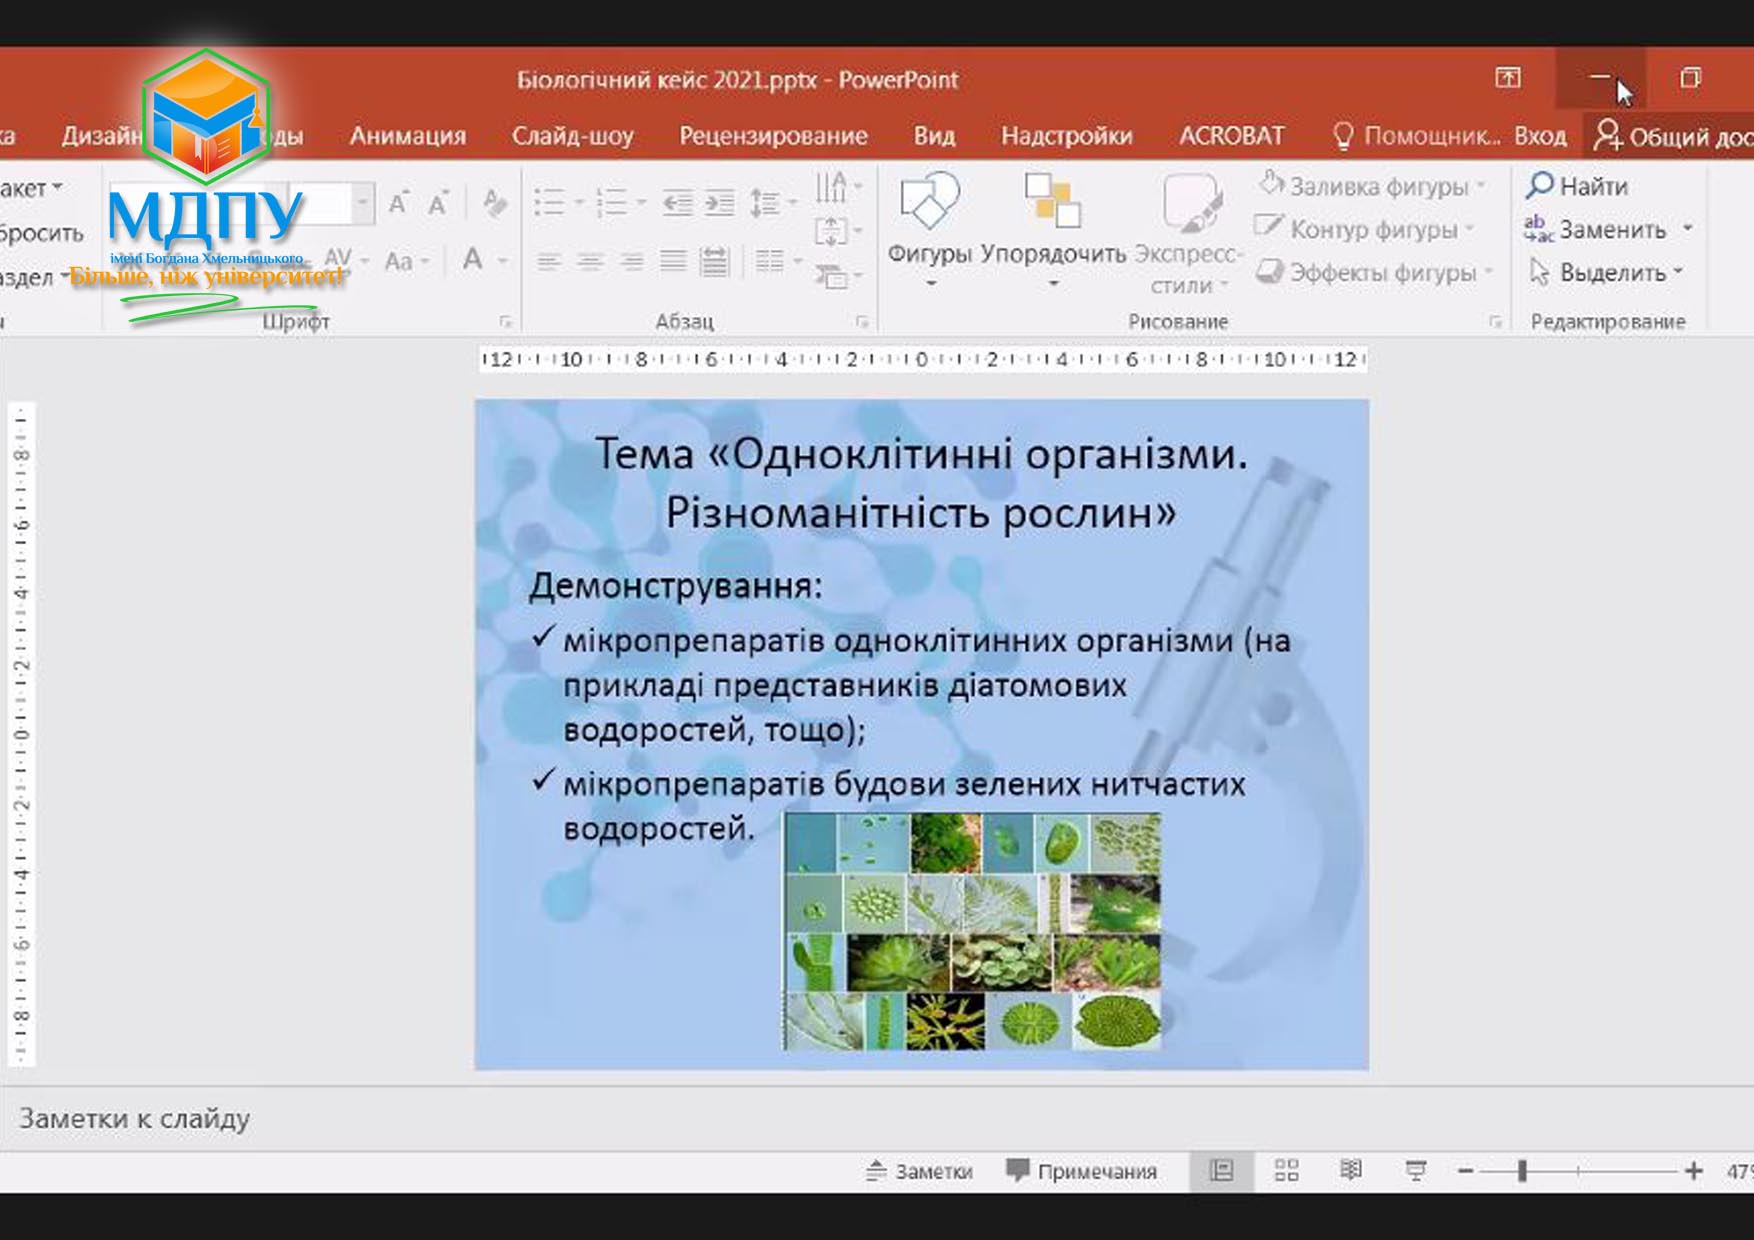Toggle justify text alignment
The height and width of the screenshot is (1240, 1754).
click(x=673, y=262)
